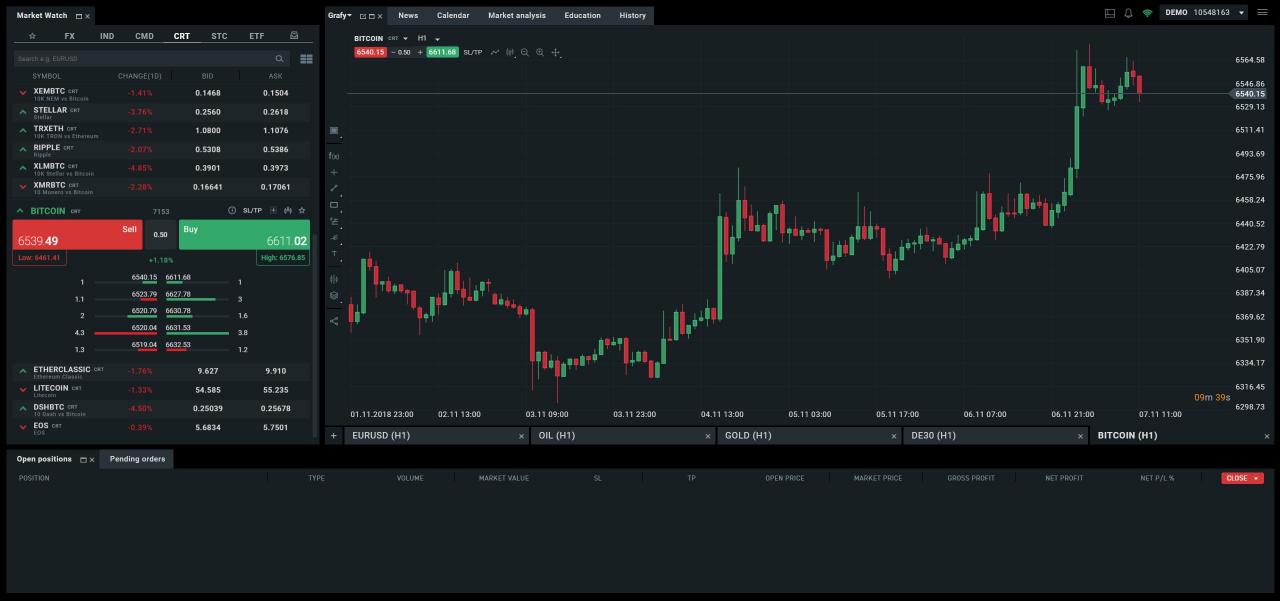Open the indicators f(x) panel on chart sidebar
The width and height of the screenshot is (1280, 601).
pos(334,155)
